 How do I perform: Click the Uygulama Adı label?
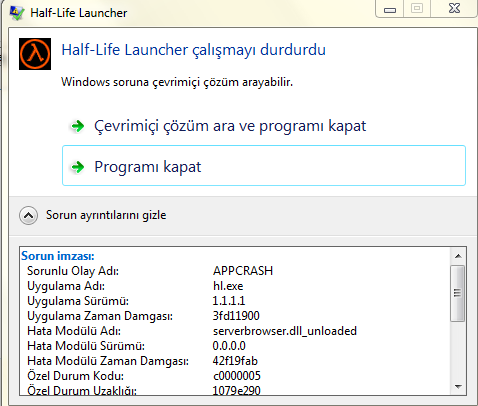(66, 286)
